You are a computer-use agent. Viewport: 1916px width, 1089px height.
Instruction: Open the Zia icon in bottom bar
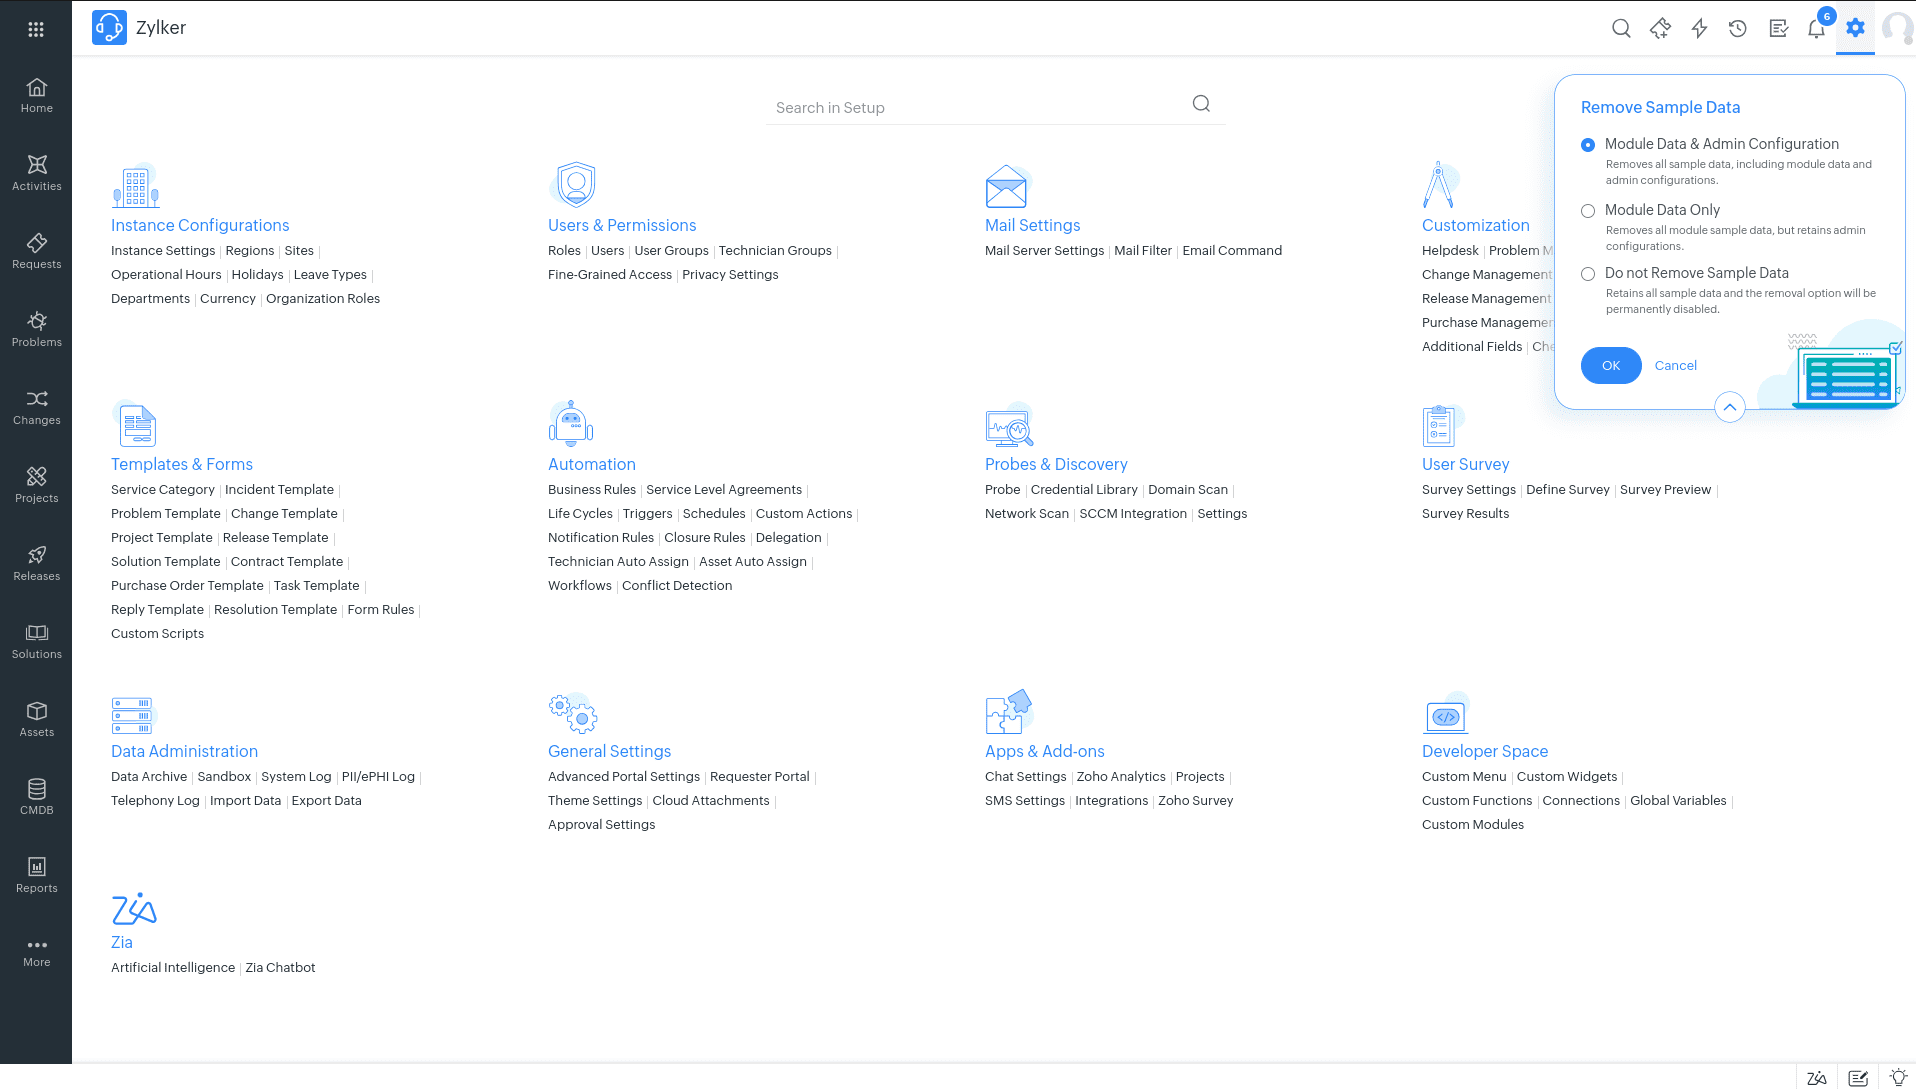click(1817, 1078)
